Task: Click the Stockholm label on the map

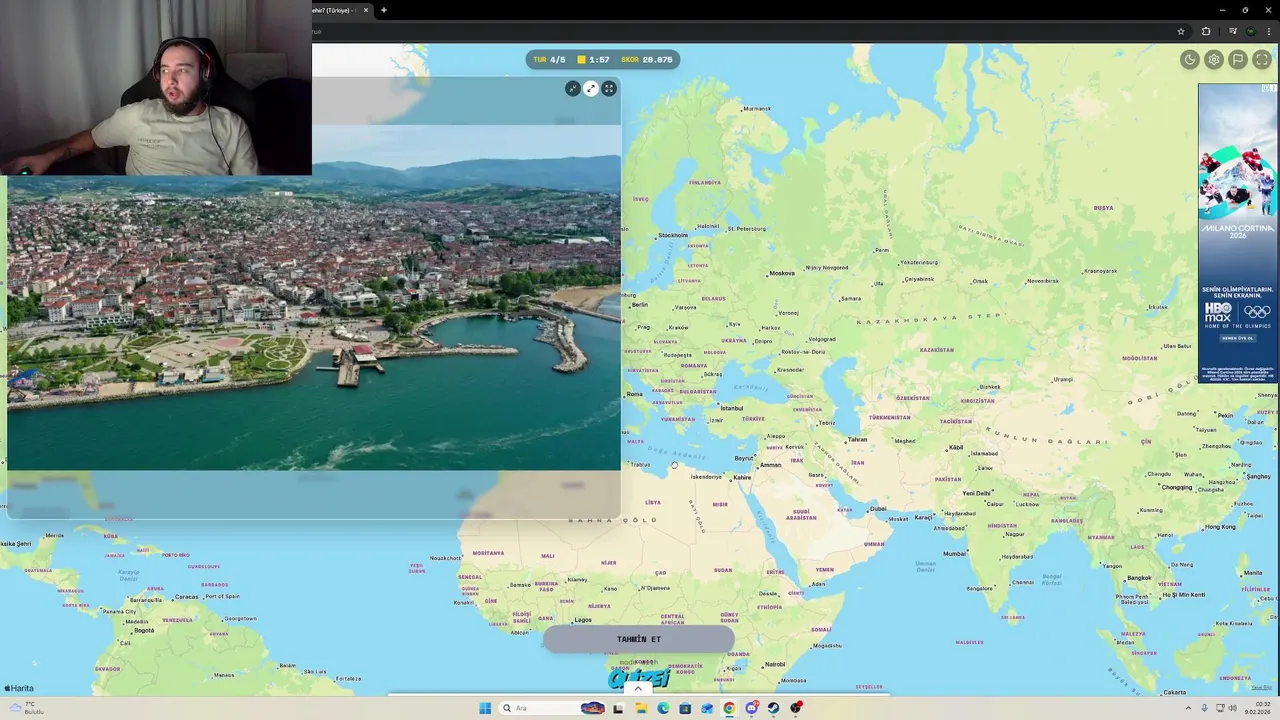Action: [672, 235]
